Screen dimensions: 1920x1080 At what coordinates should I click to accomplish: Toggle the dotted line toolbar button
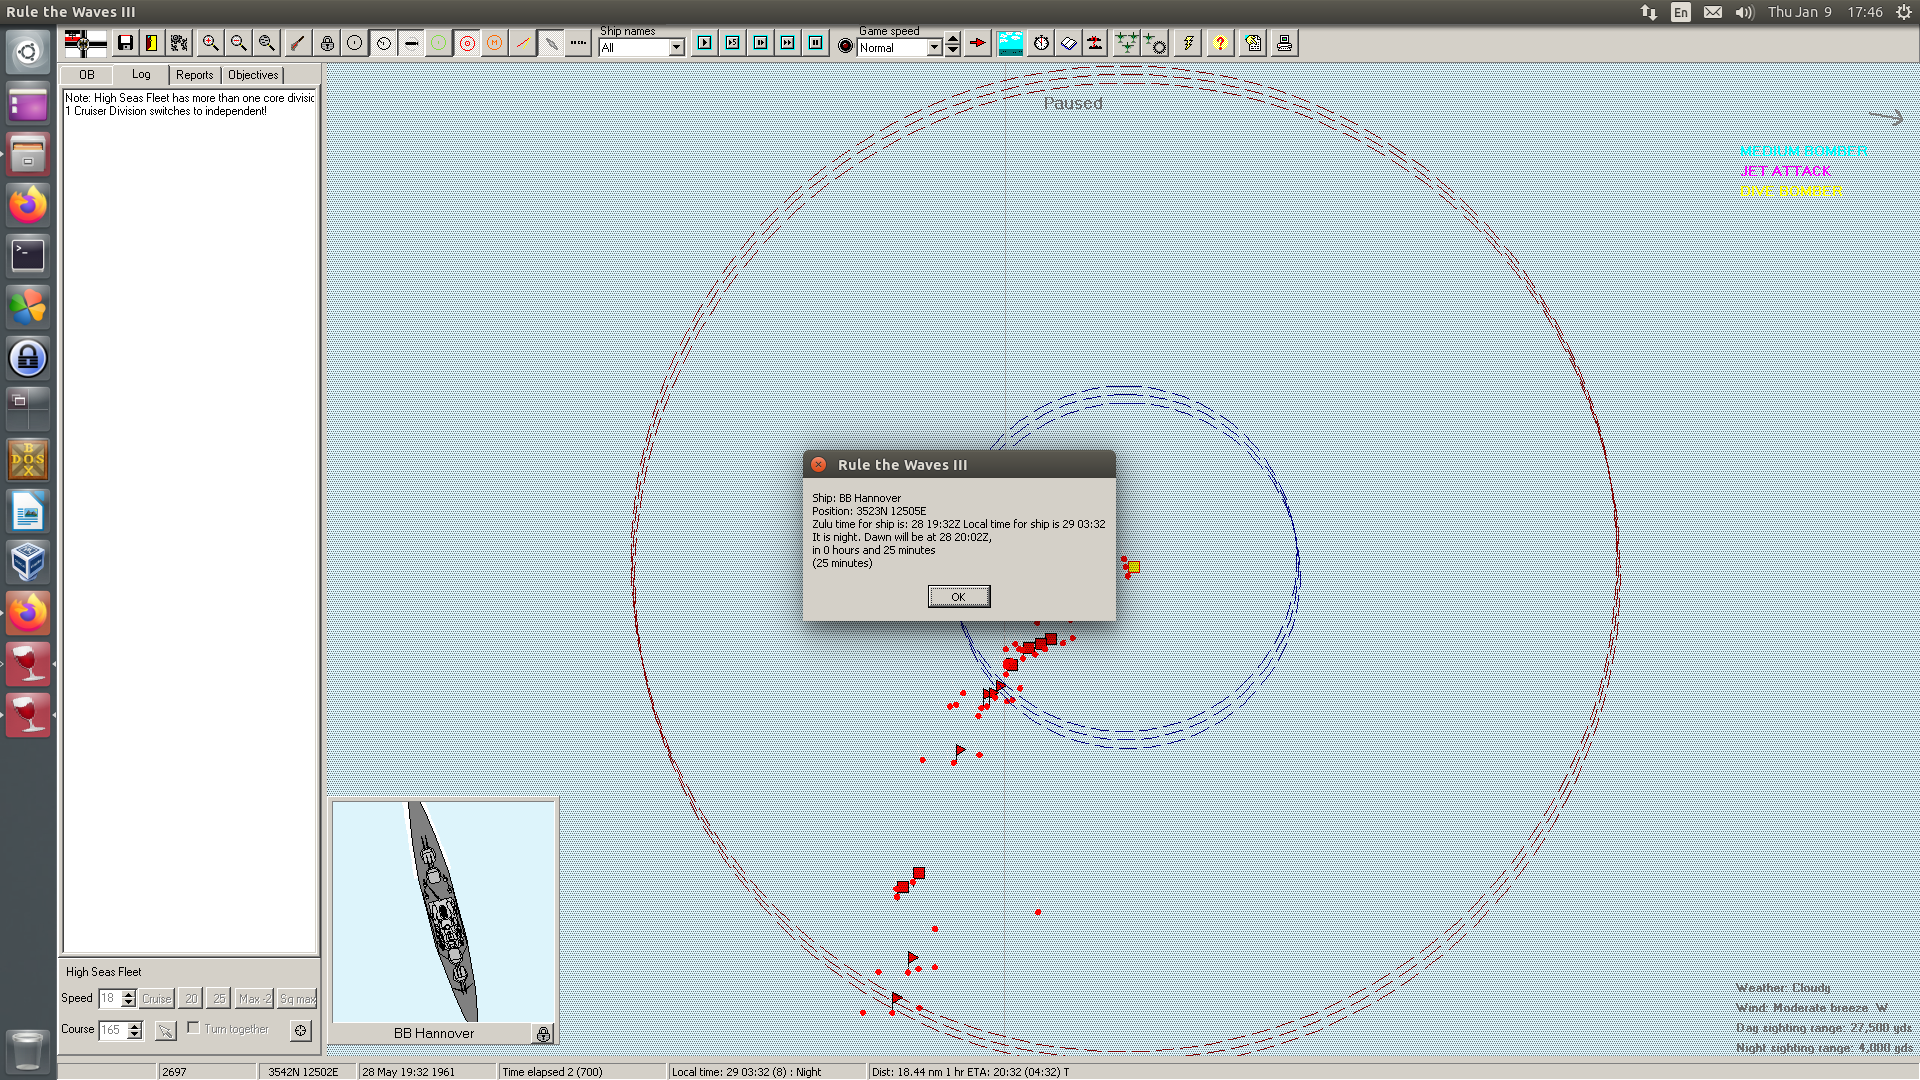(578, 43)
